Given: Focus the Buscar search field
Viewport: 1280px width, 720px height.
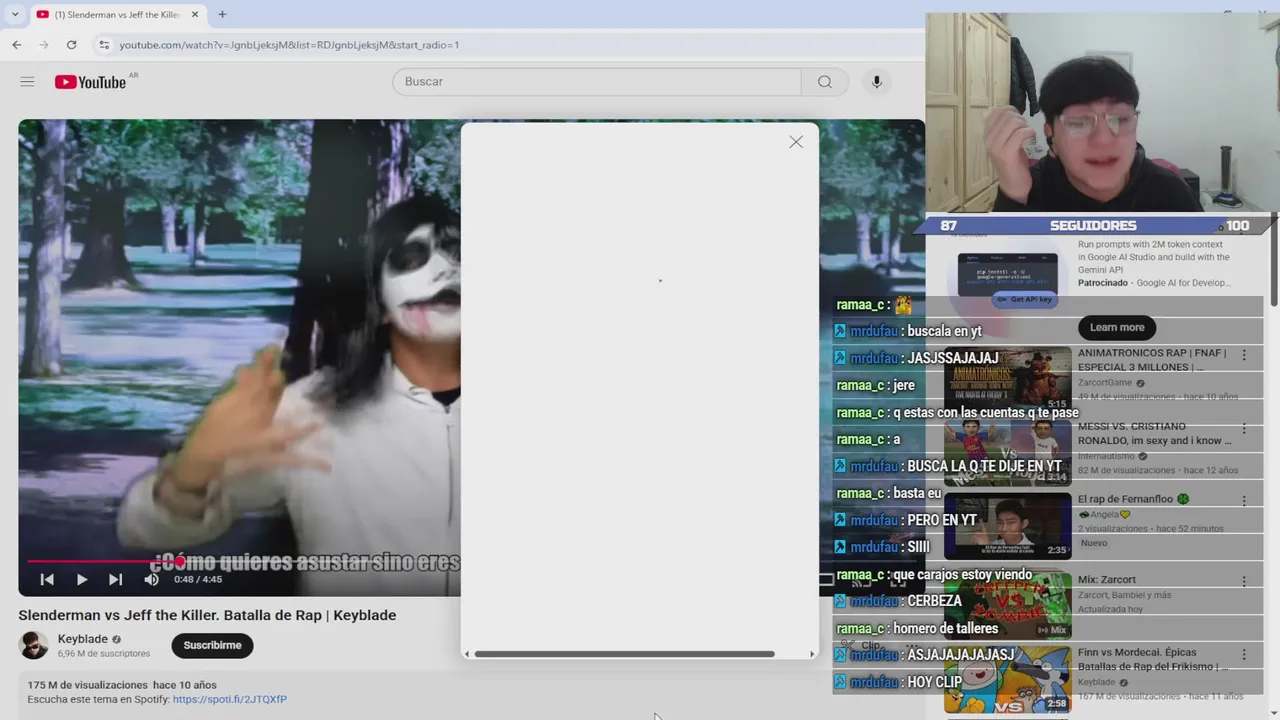Looking at the screenshot, I should tap(597, 82).
